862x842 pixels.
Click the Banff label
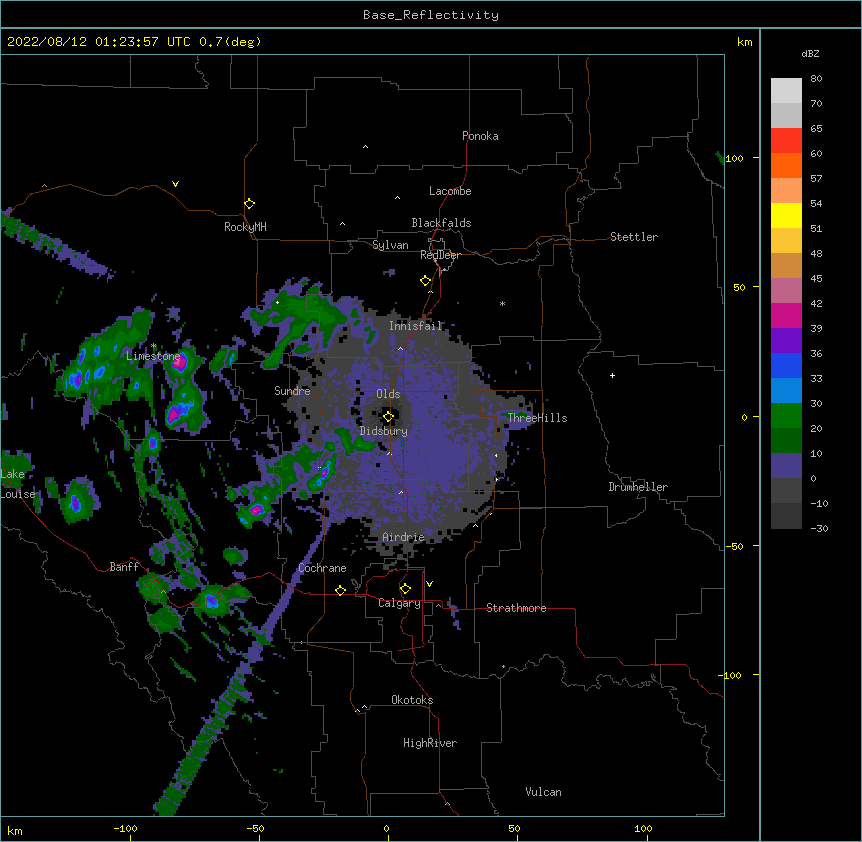[x=124, y=567]
